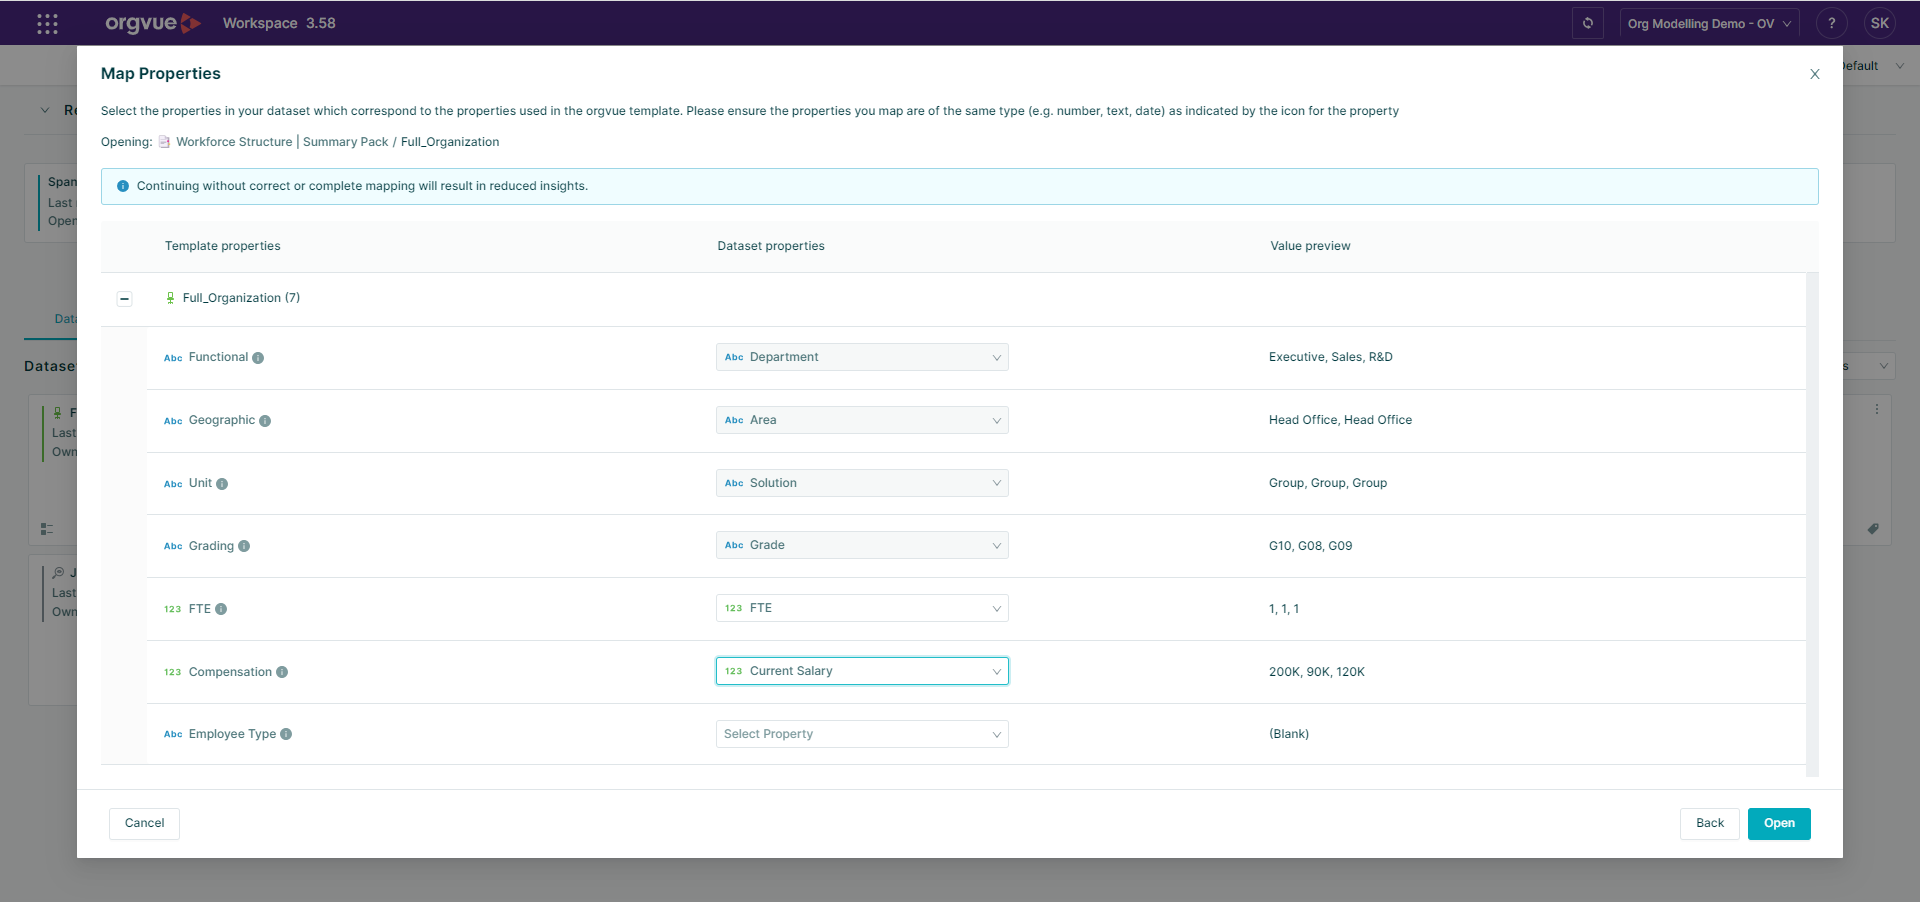Screen dimensions: 1920x902
Task: Click the refresh icon in top bar
Action: click(1587, 23)
